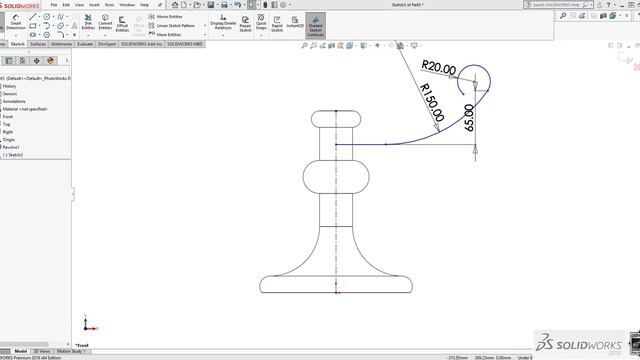The width and height of the screenshot is (640, 360).
Task: Open Line tool dropdown arrow
Action: [x=39, y=17]
